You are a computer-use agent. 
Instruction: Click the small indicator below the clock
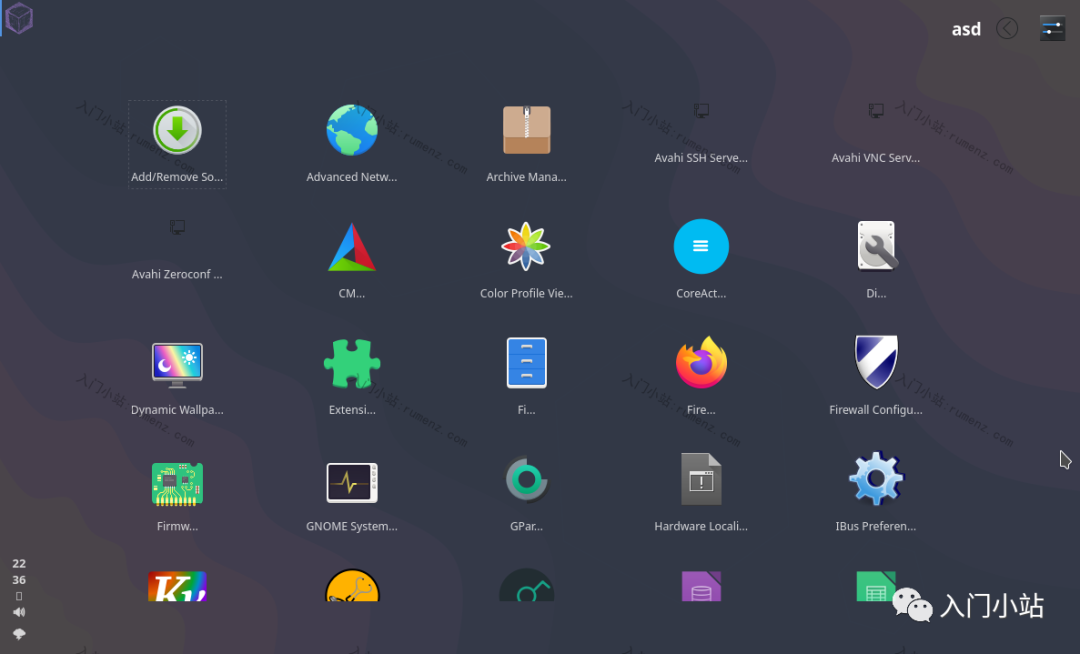click(x=19, y=596)
